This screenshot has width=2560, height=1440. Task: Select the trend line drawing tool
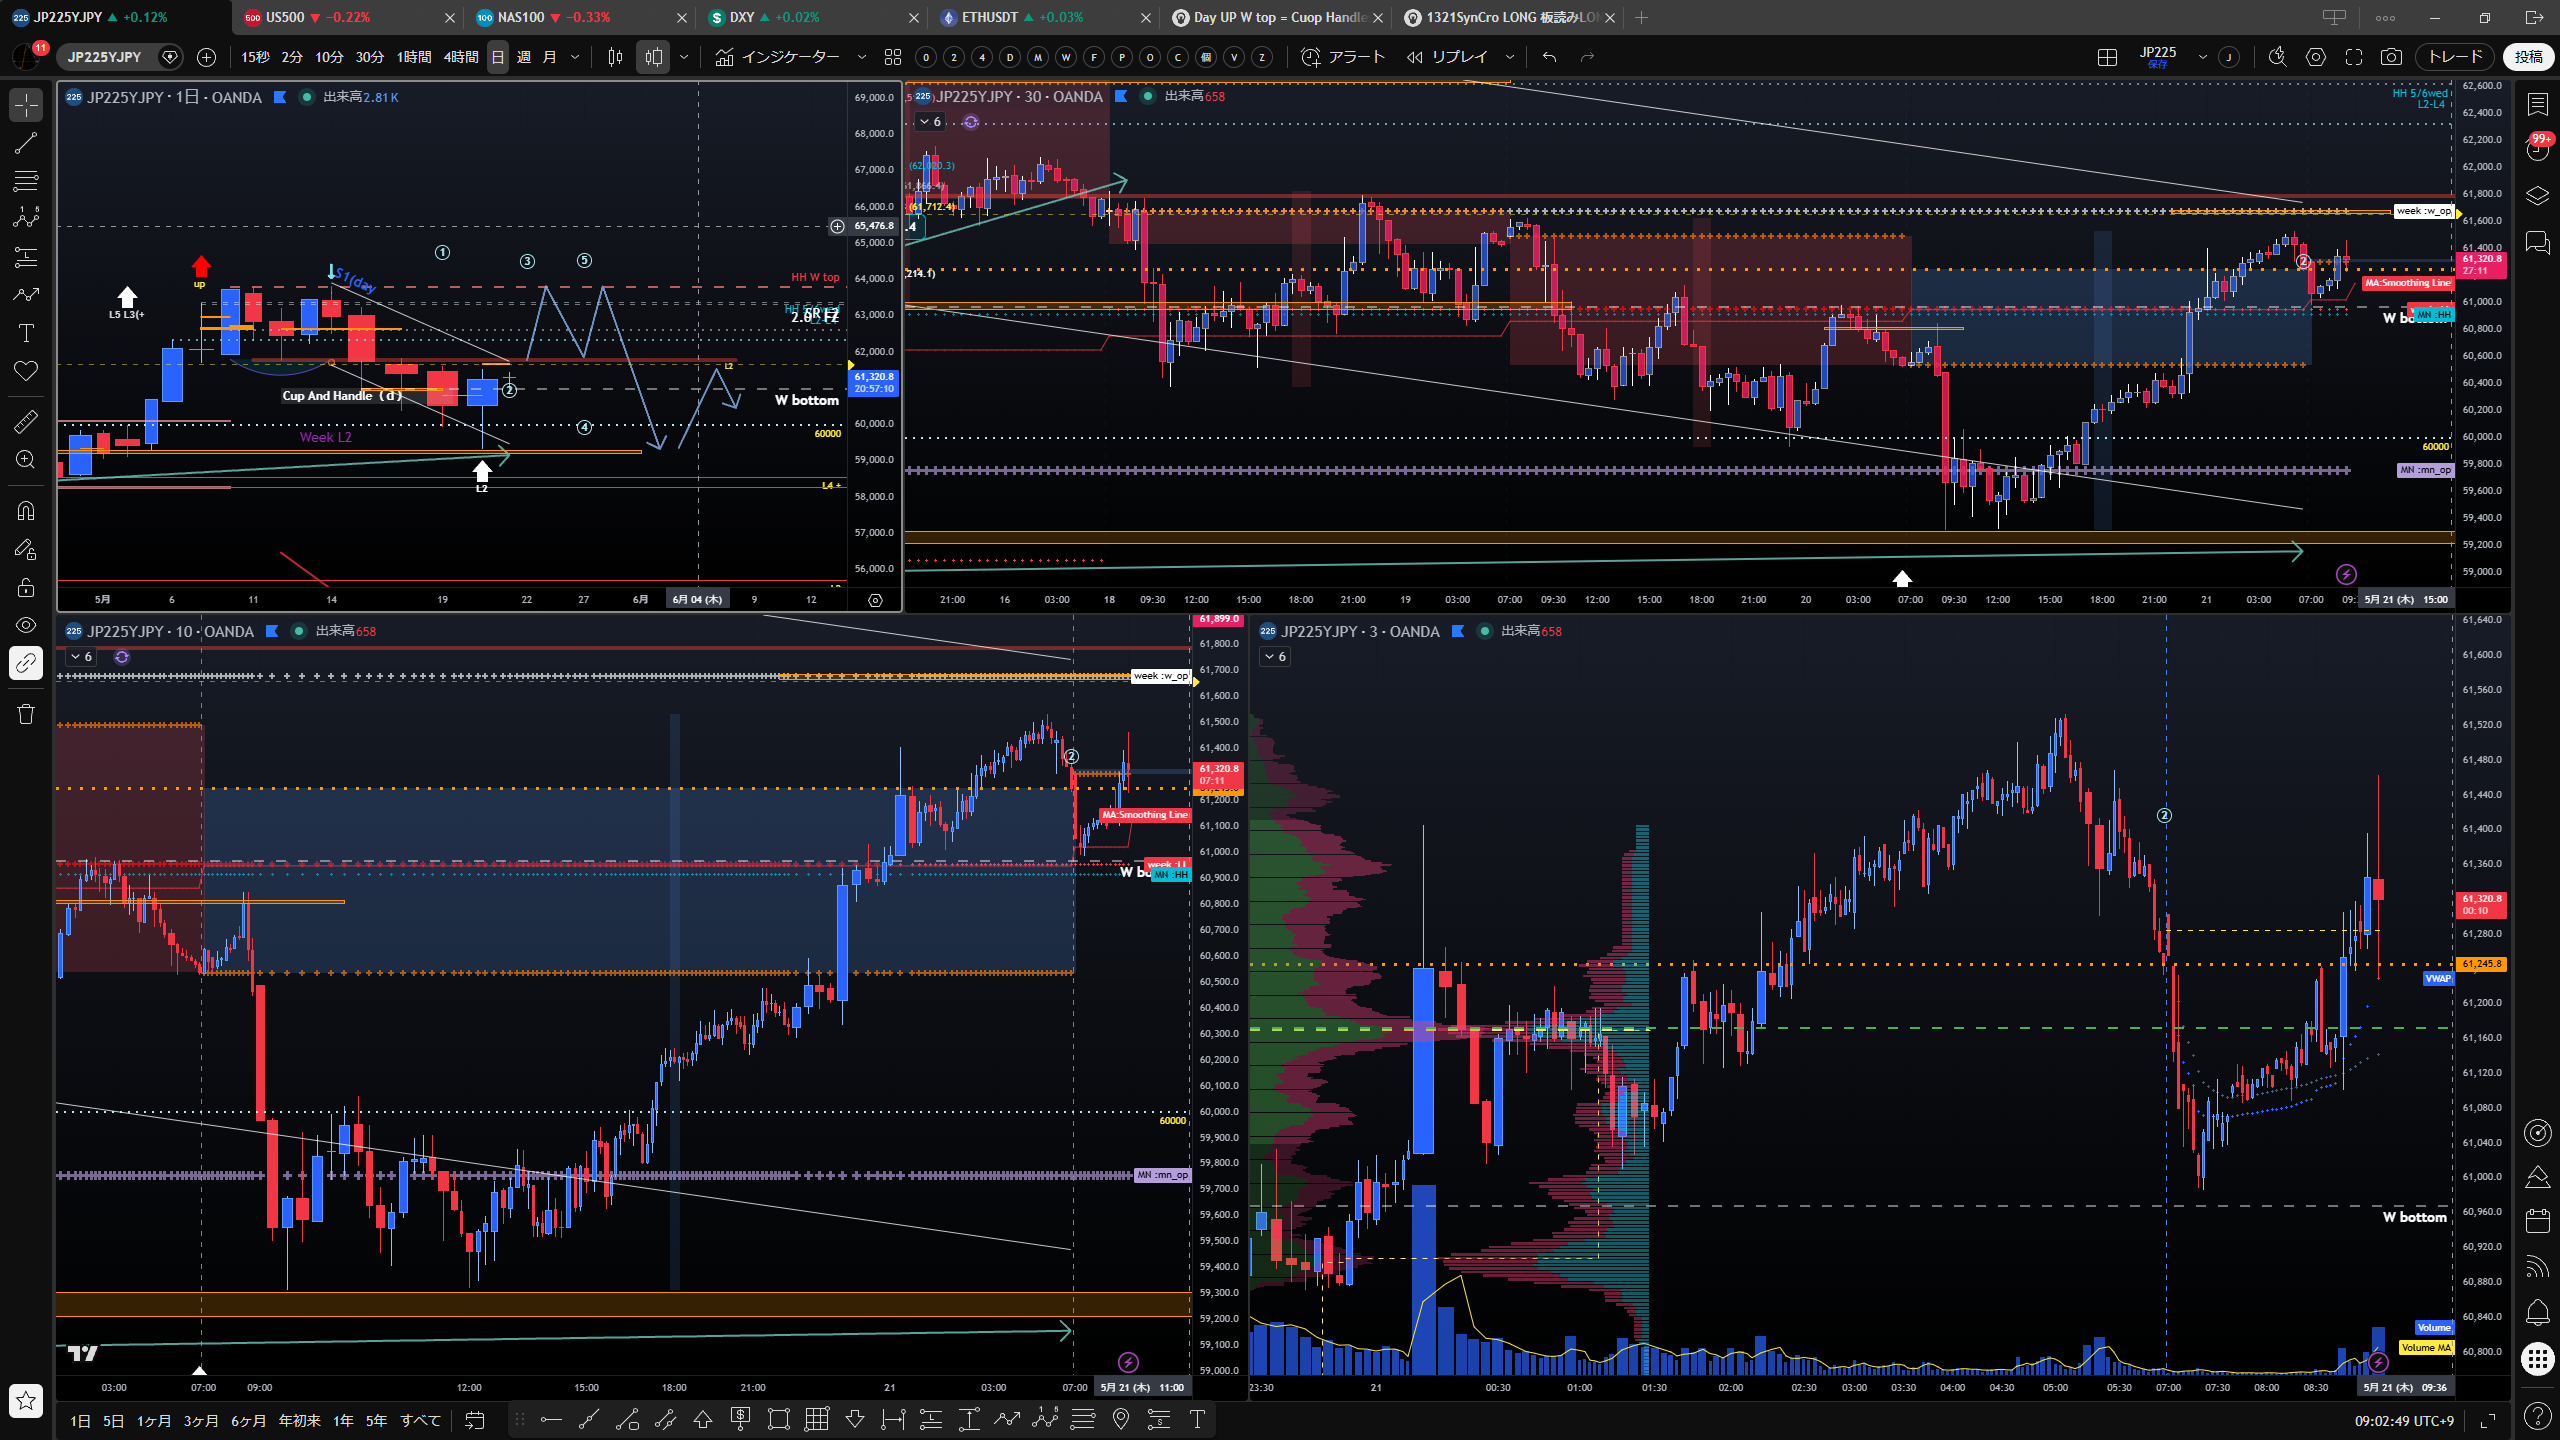coord(26,143)
